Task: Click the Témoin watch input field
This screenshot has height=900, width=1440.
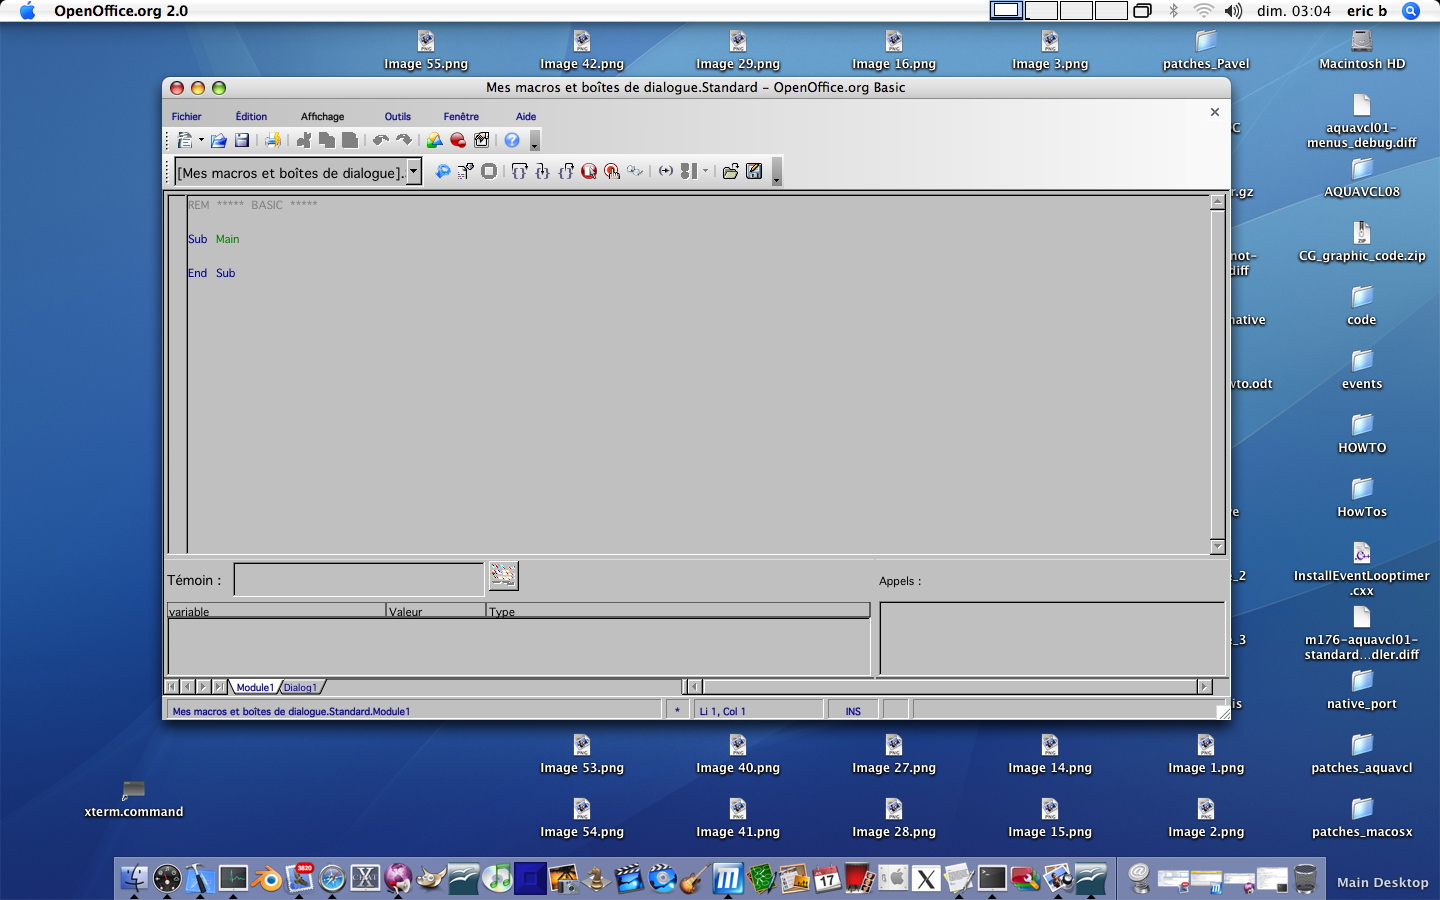Action: pyautogui.click(x=359, y=579)
